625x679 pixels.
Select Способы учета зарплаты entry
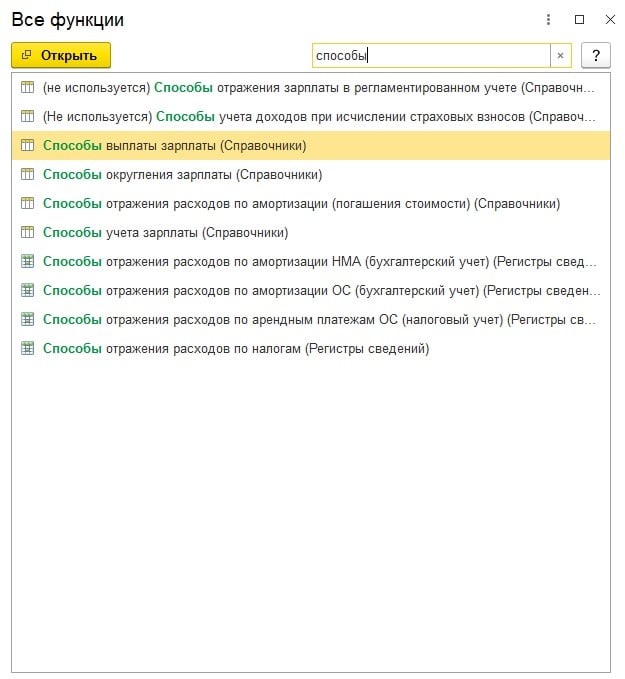tap(165, 233)
